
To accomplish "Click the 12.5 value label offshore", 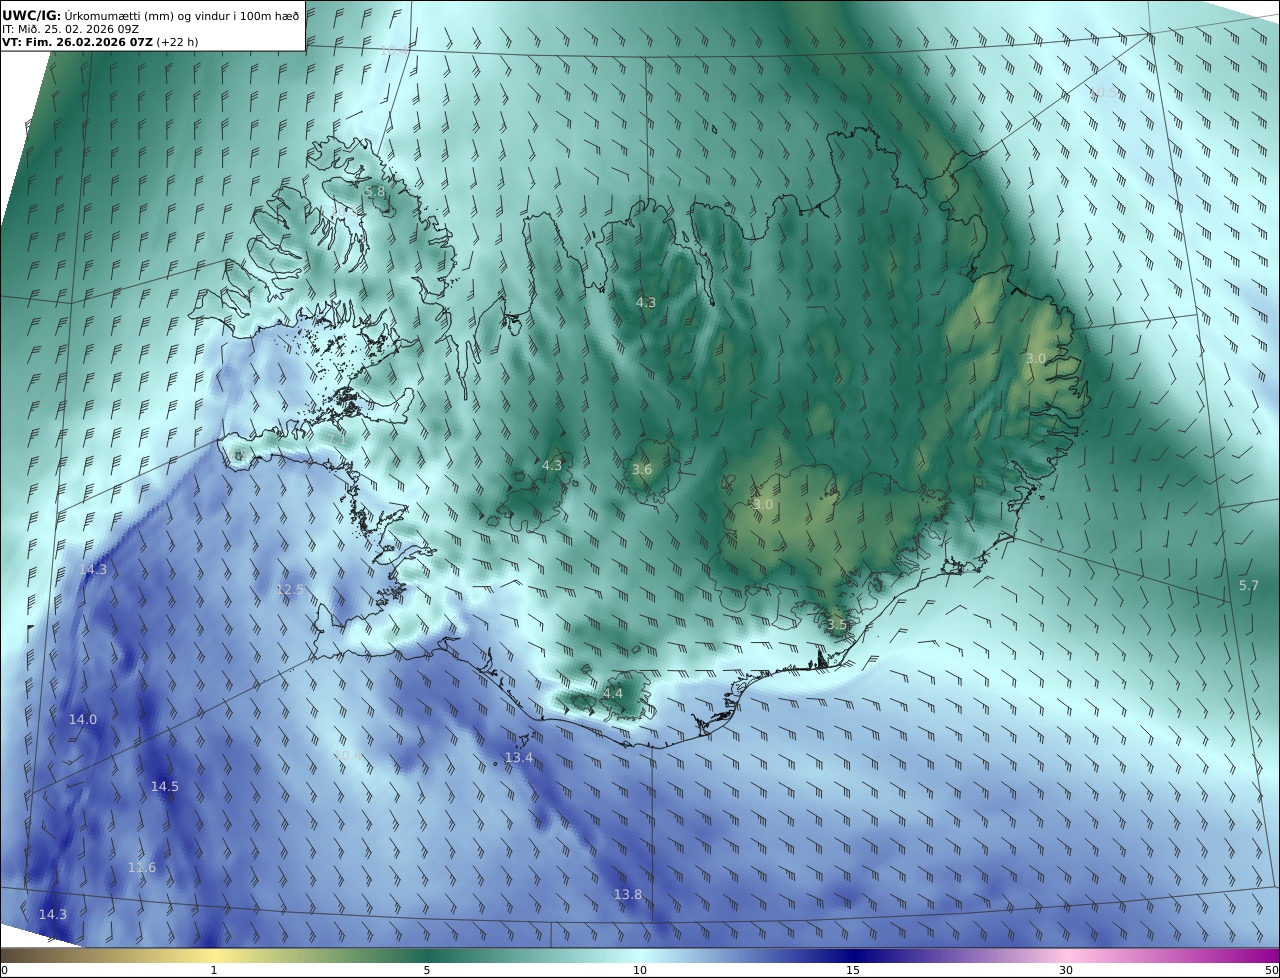I will pos(289,590).
